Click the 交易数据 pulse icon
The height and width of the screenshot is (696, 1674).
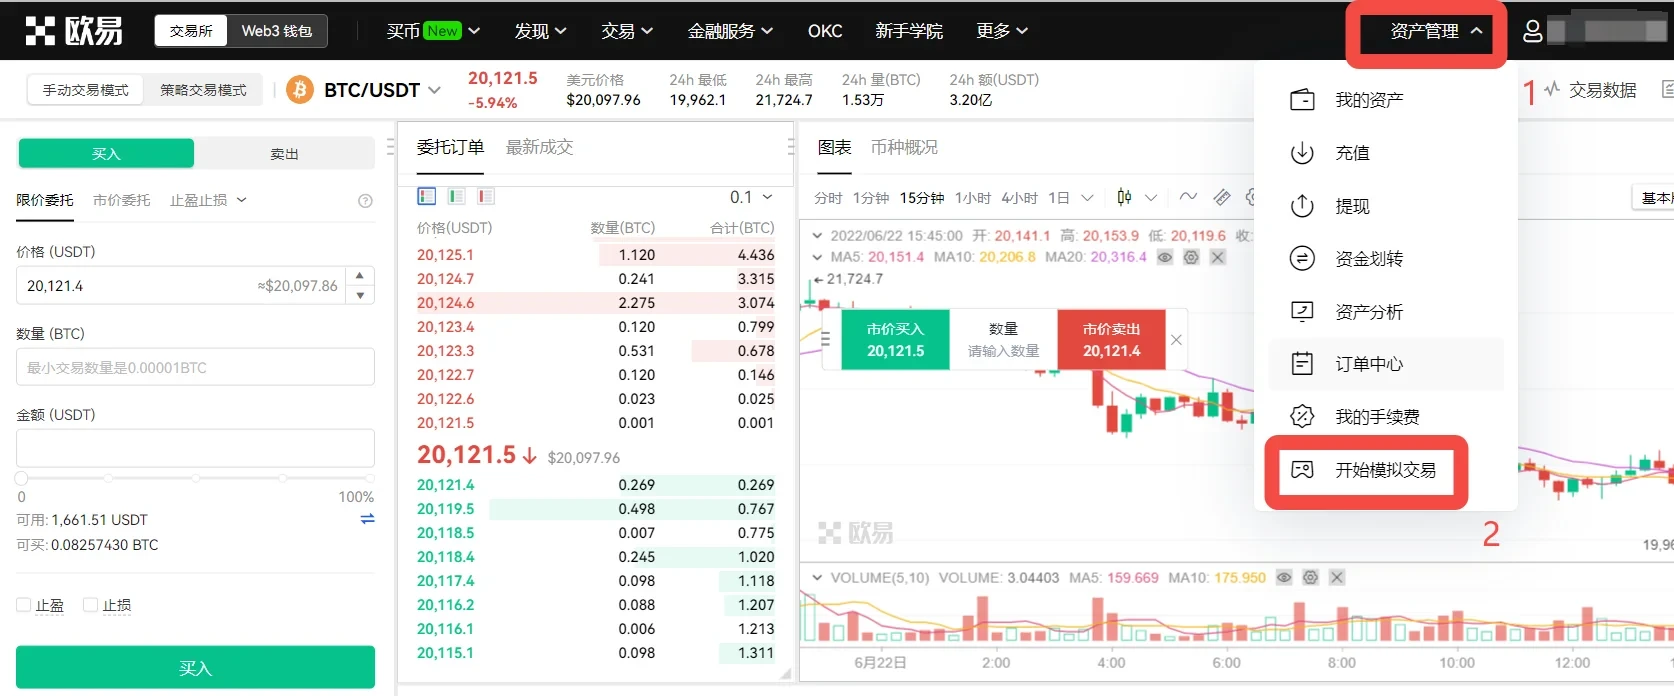click(1552, 90)
